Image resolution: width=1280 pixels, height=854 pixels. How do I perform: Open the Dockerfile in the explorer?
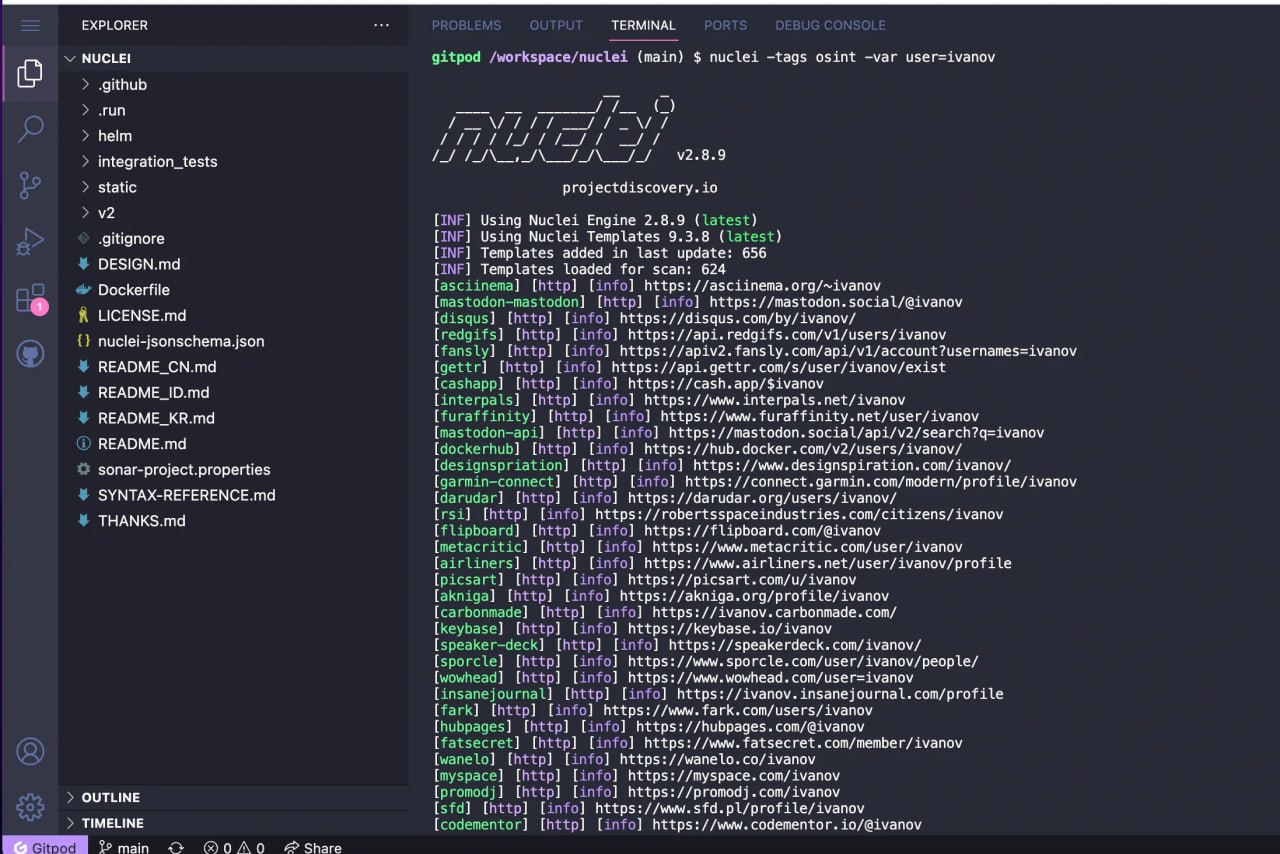[x=133, y=290]
